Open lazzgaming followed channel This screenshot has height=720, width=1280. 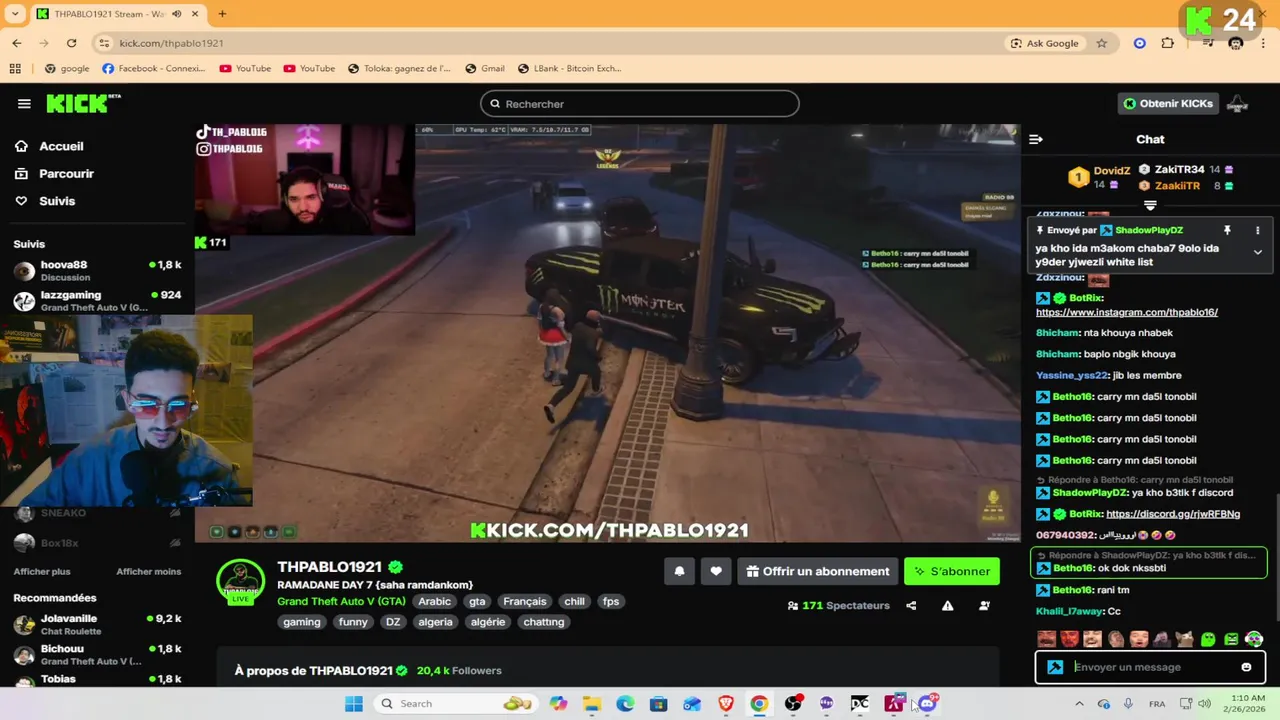pyautogui.click(x=97, y=301)
